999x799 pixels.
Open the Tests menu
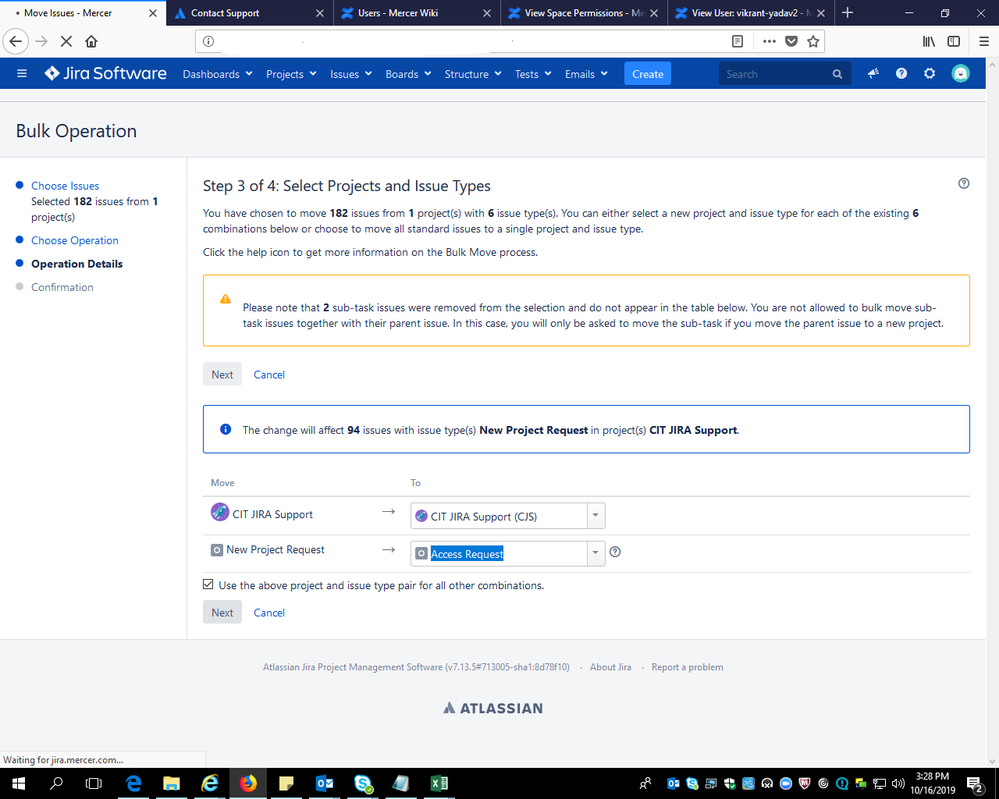(x=533, y=74)
